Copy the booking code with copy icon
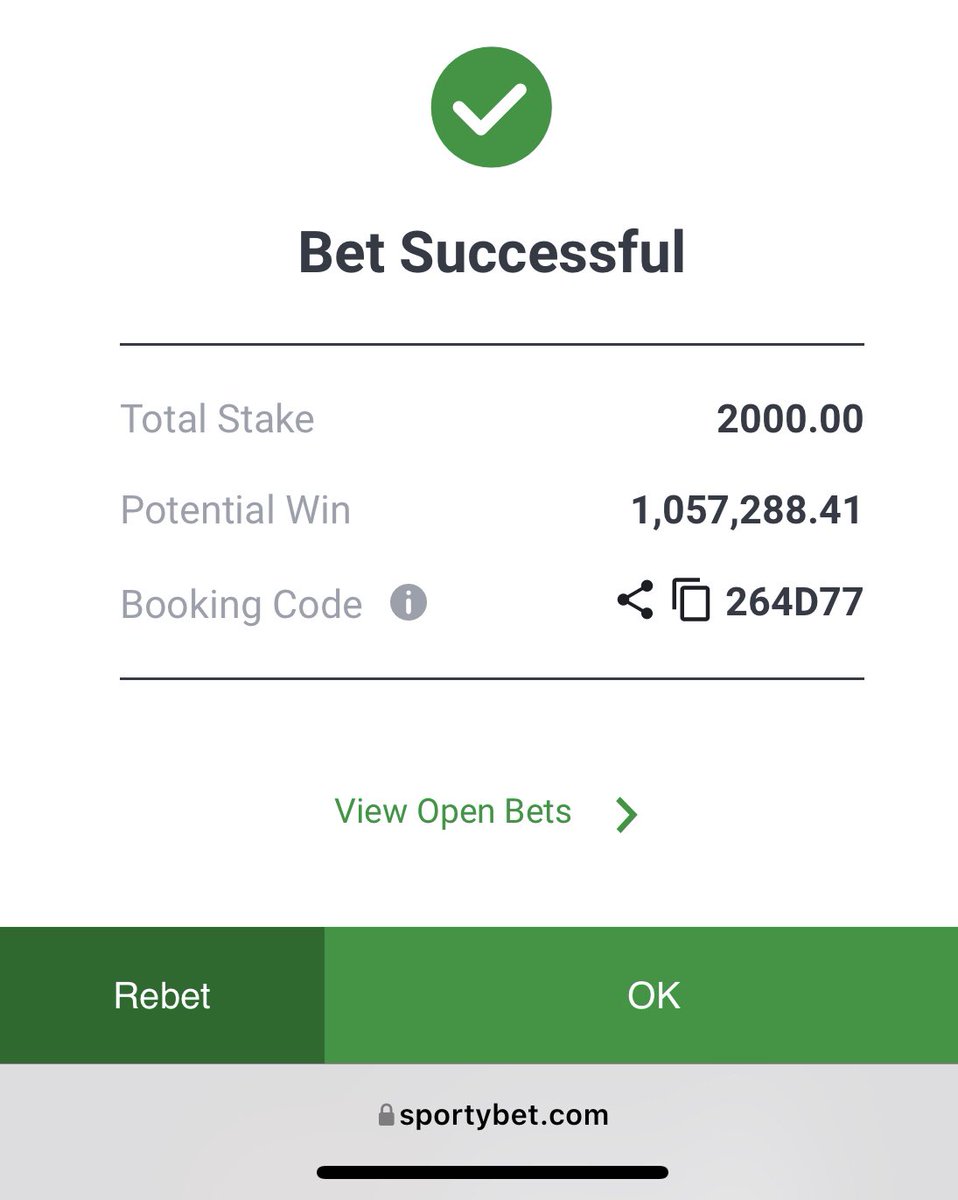 tap(690, 601)
